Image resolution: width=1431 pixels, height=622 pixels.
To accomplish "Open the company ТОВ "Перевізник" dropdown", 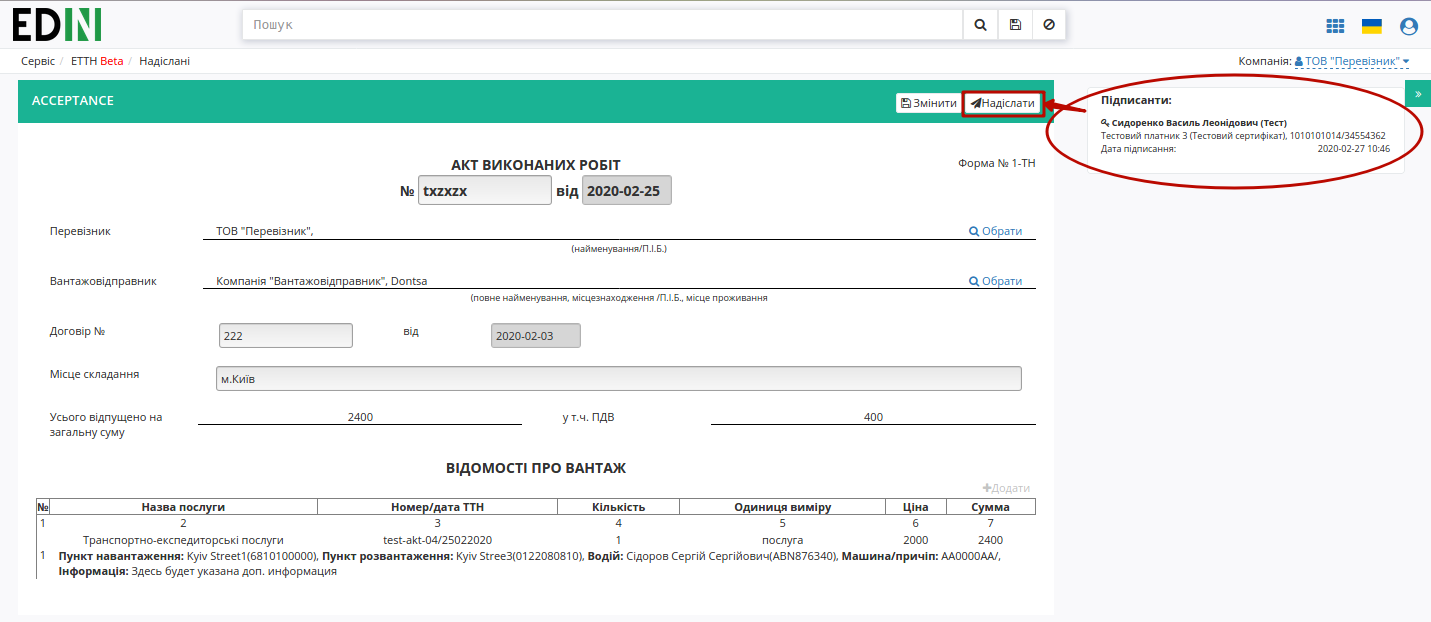I will point(1352,62).
